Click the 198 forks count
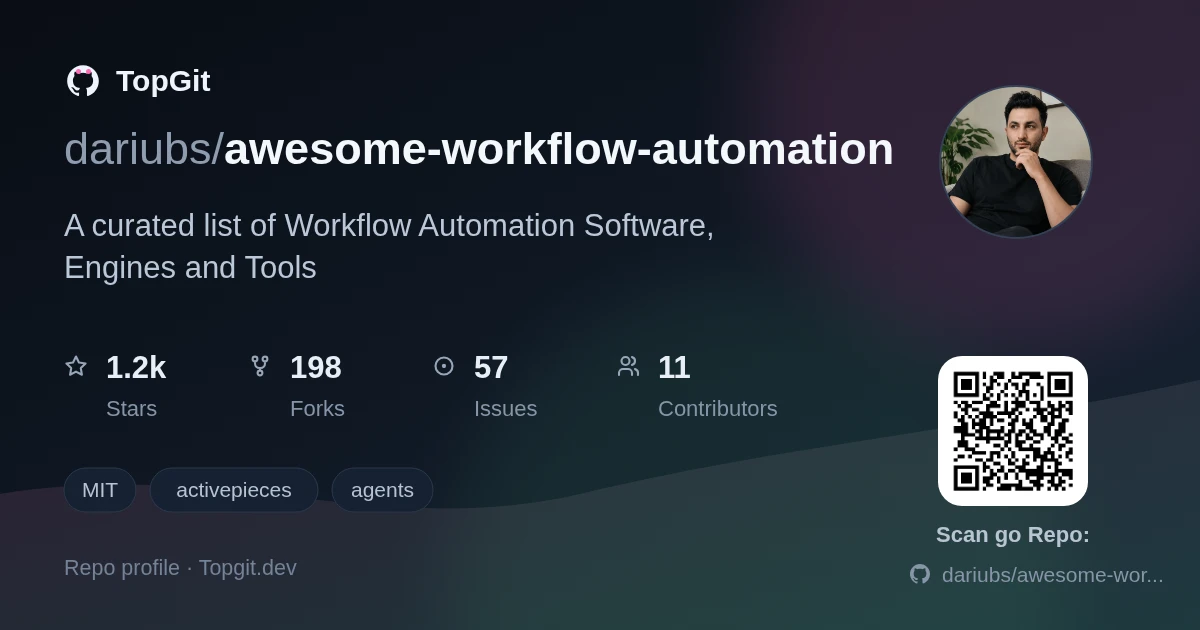Screen dimensions: 1200x630 (316, 367)
